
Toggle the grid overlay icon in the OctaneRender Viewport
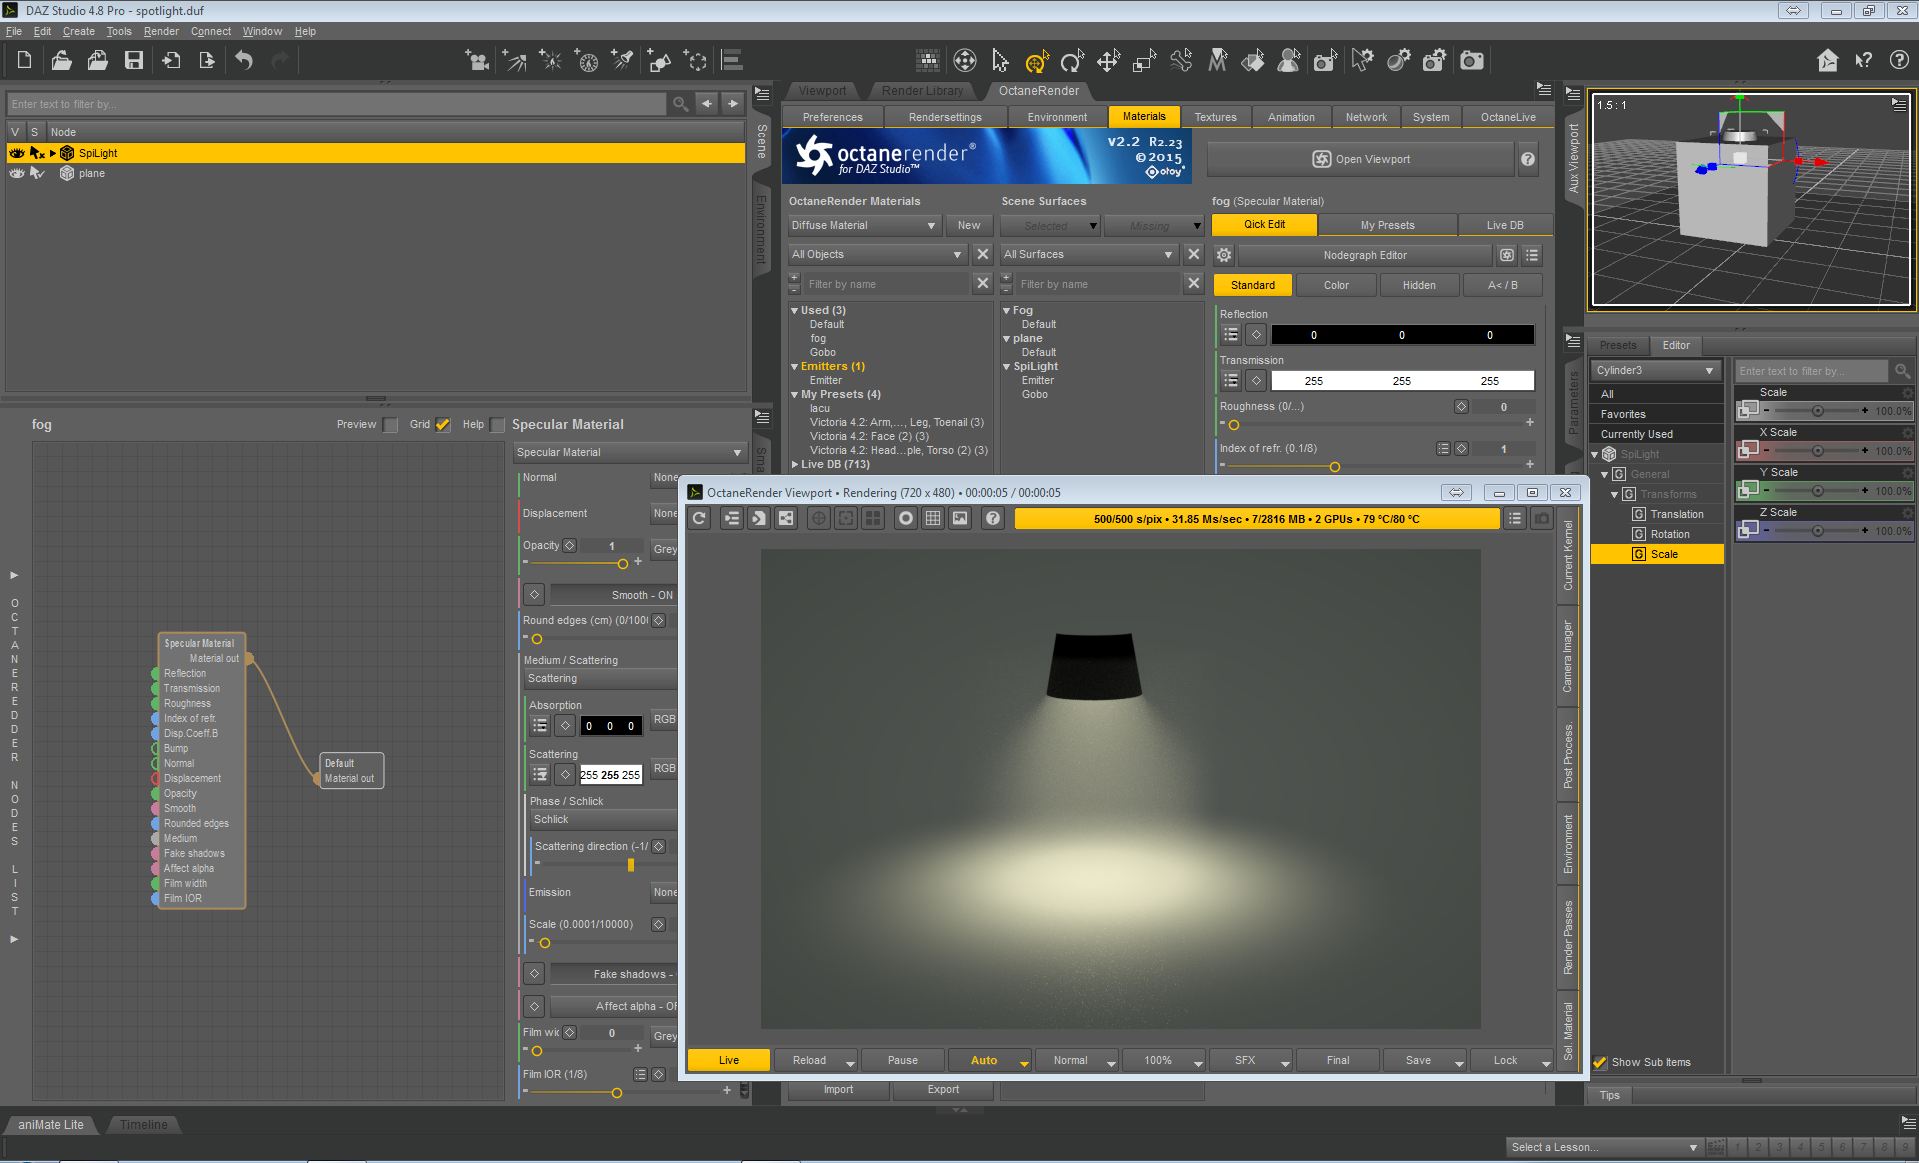click(x=933, y=518)
